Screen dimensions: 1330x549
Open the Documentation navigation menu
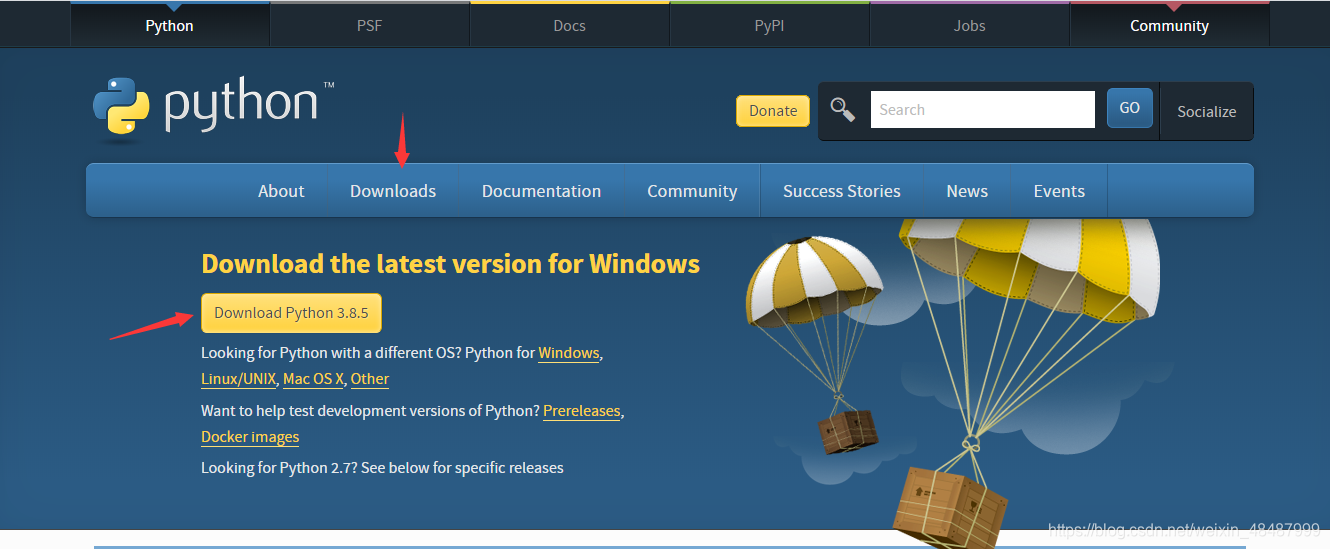(x=541, y=191)
